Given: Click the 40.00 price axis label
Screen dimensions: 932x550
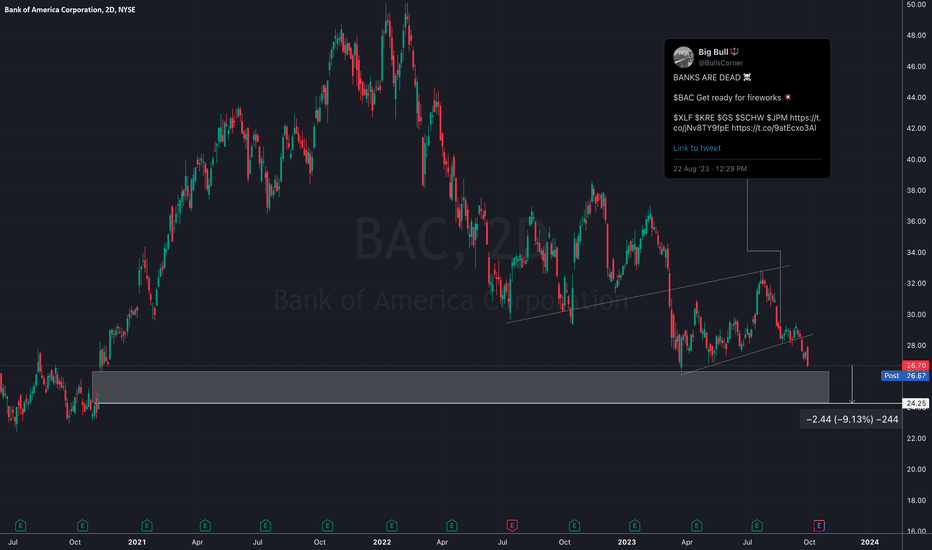Looking at the screenshot, I should click(x=916, y=159).
